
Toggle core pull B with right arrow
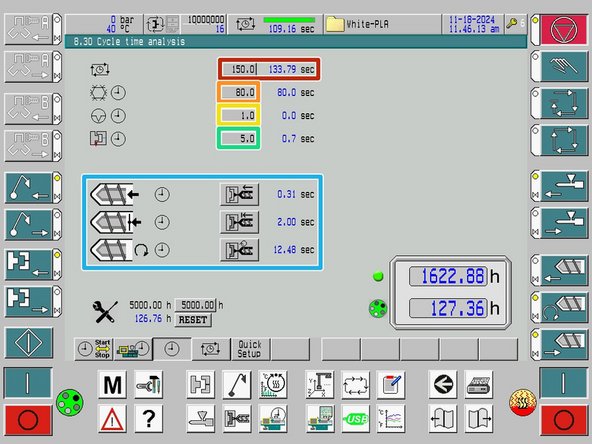(x=29, y=146)
